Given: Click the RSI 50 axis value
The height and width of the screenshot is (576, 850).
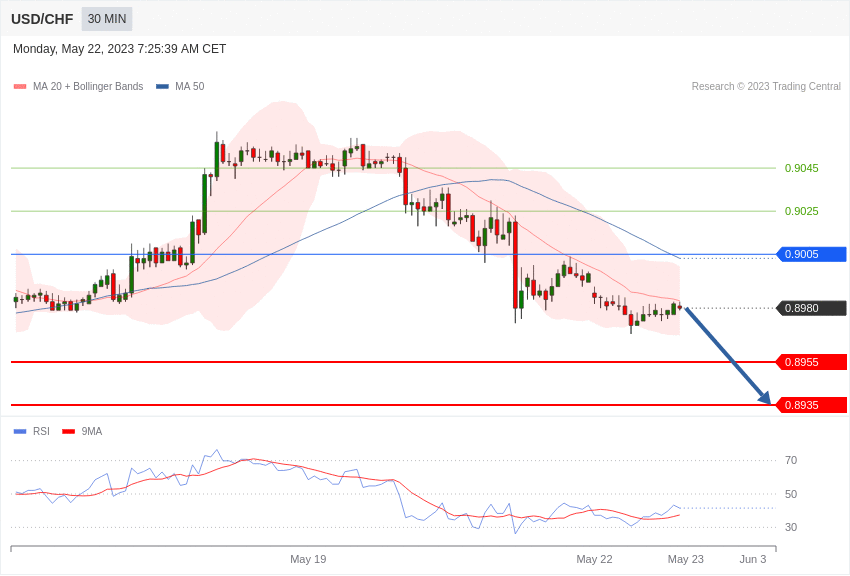Looking at the screenshot, I should pos(791,494).
